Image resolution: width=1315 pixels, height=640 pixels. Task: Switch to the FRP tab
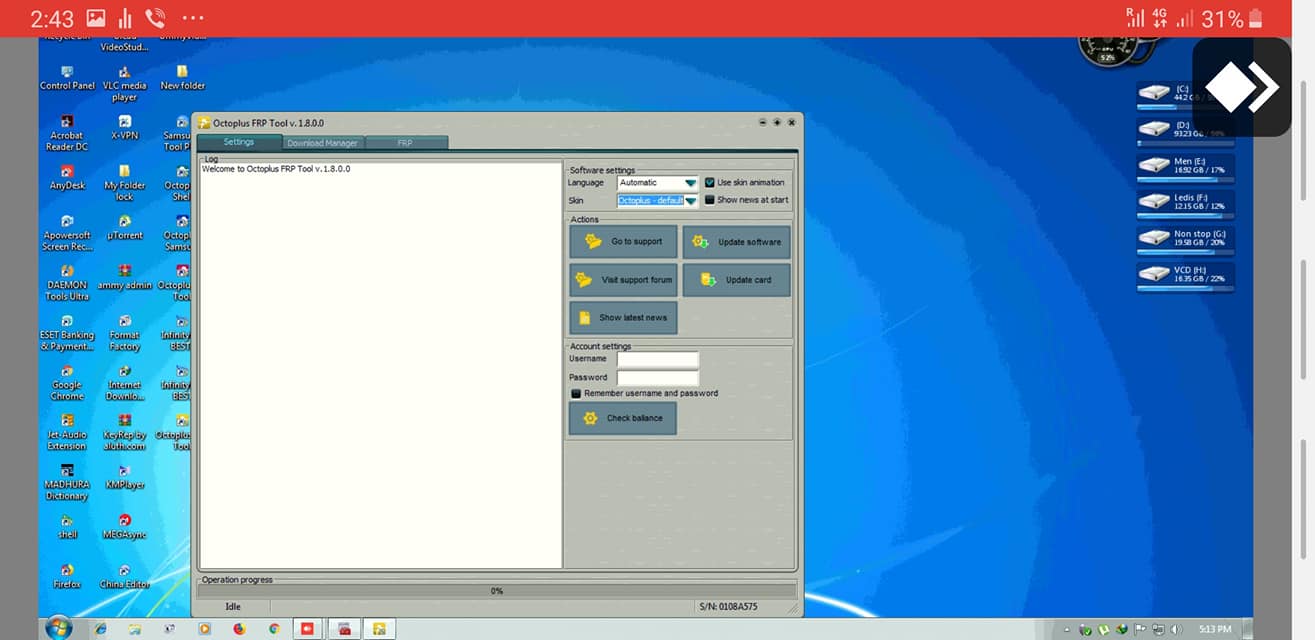405,143
